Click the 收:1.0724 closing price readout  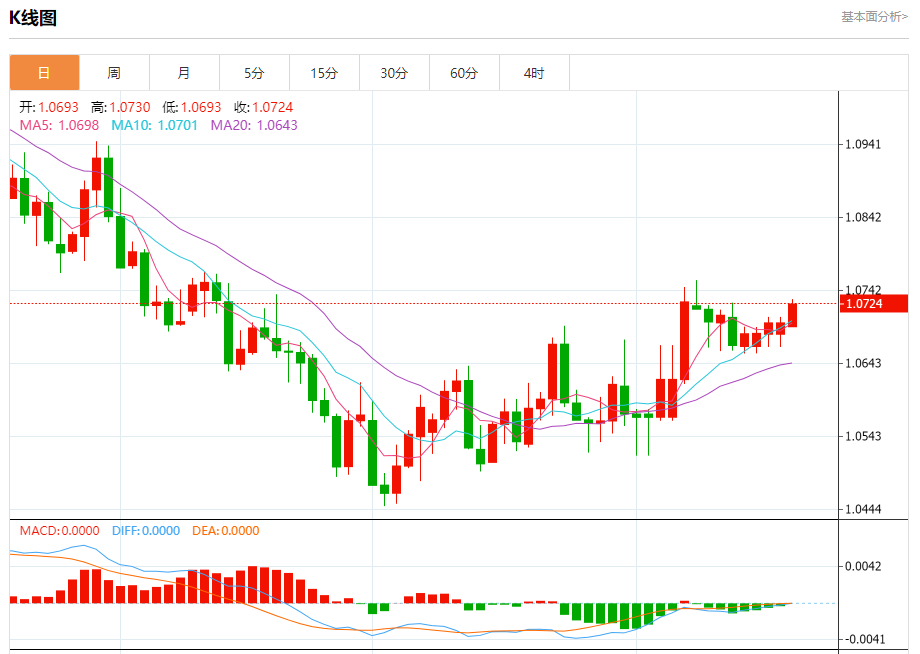pos(263,107)
